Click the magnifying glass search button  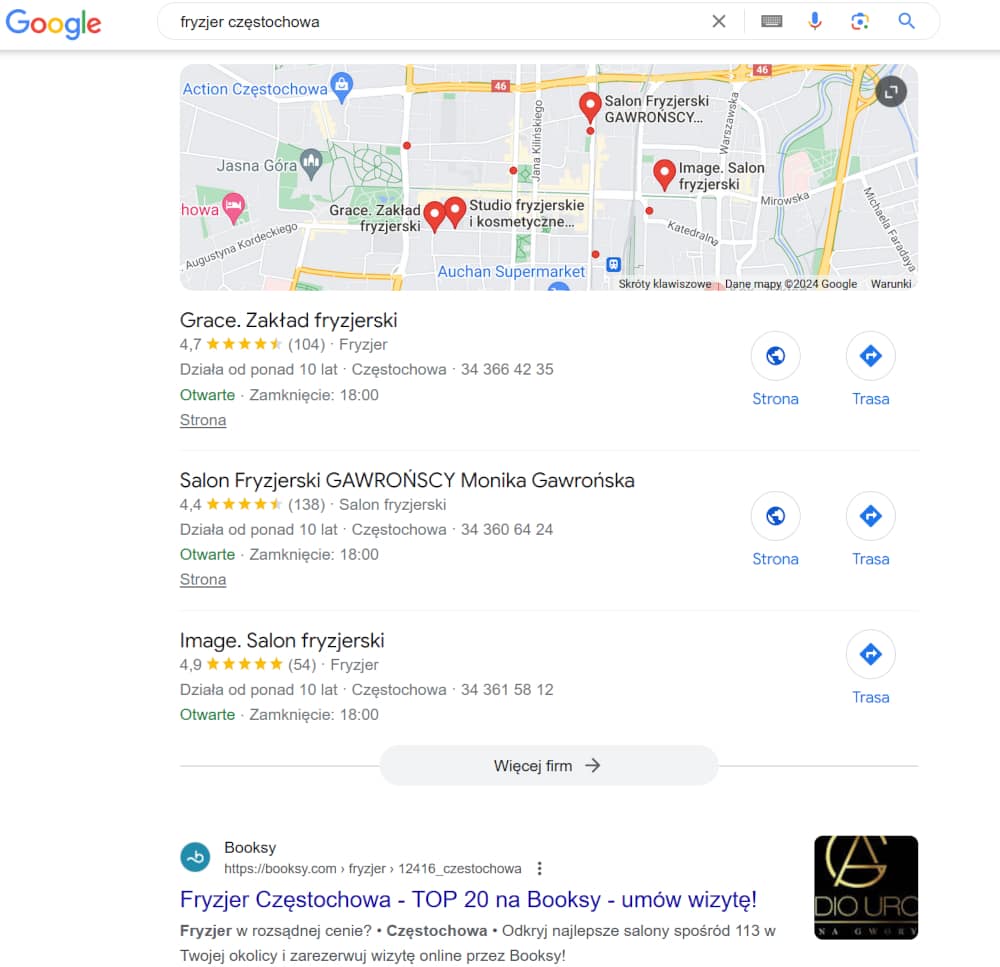(x=906, y=21)
